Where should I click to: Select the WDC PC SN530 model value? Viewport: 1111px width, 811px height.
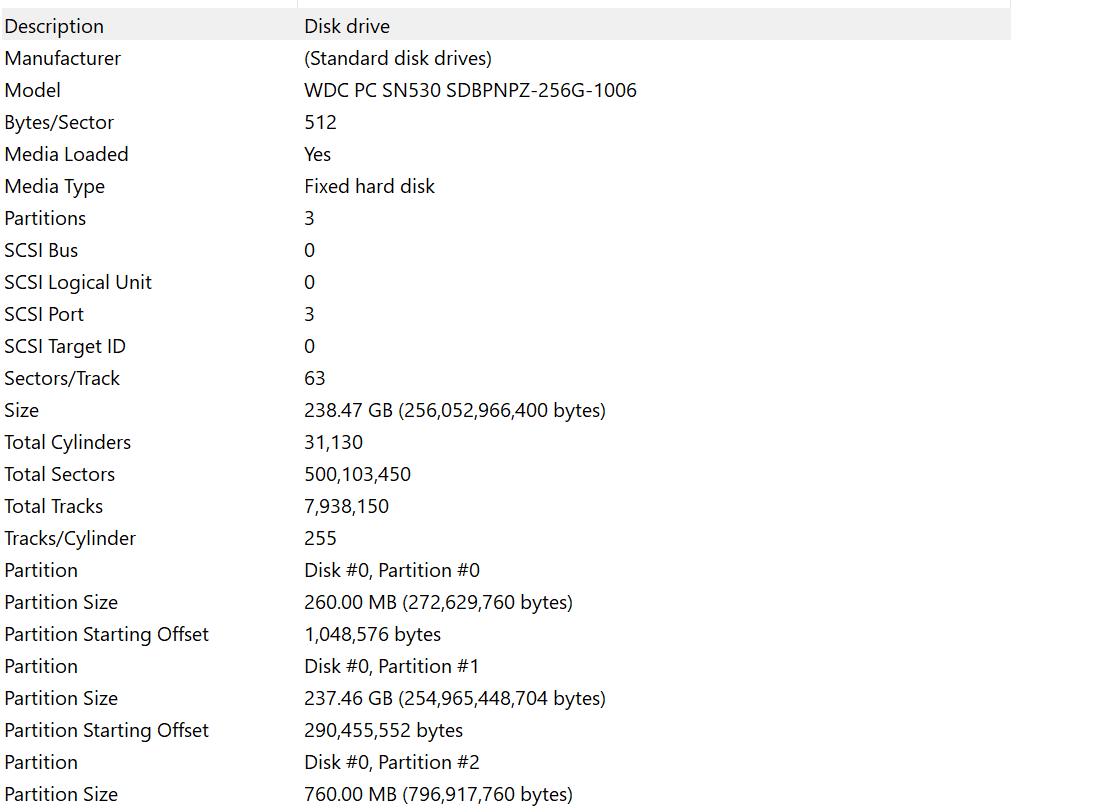pos(470,90)
